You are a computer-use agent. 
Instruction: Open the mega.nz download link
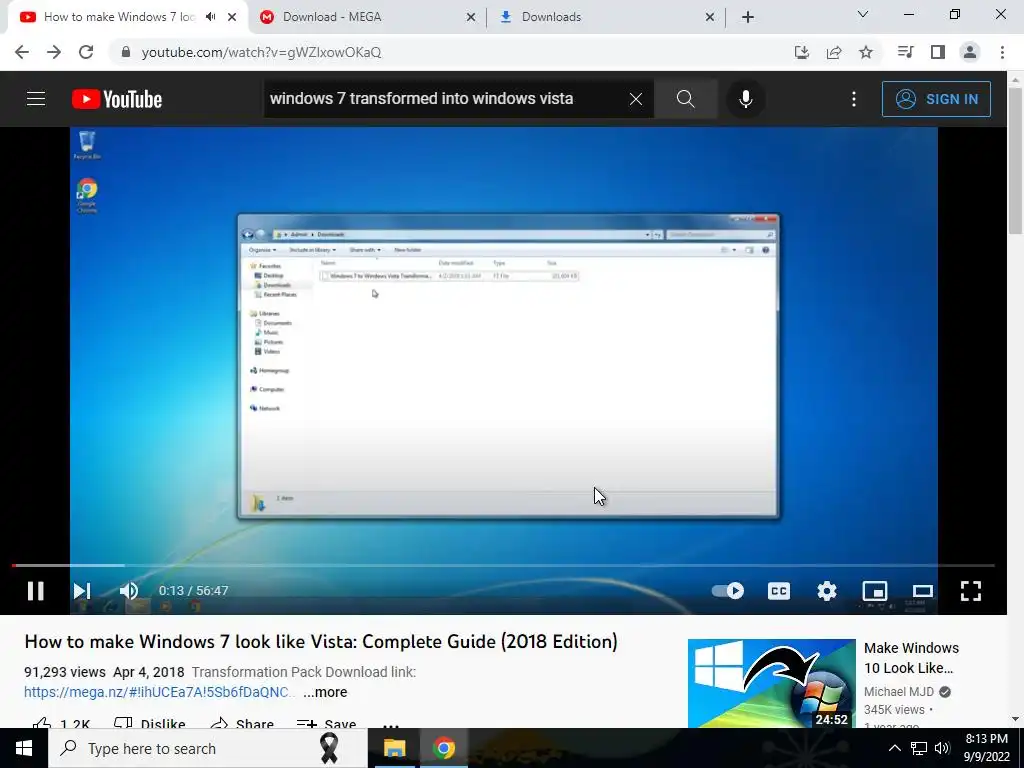point(159,692)
